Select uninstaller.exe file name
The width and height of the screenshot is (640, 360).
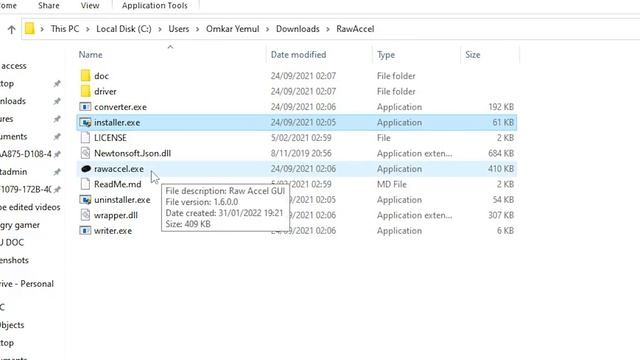tap(122, 200)
